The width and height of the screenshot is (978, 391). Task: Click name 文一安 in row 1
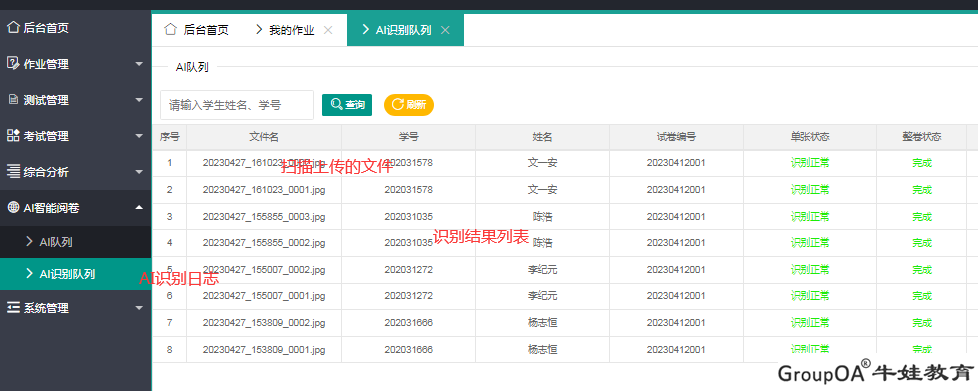tap(543, 163)
